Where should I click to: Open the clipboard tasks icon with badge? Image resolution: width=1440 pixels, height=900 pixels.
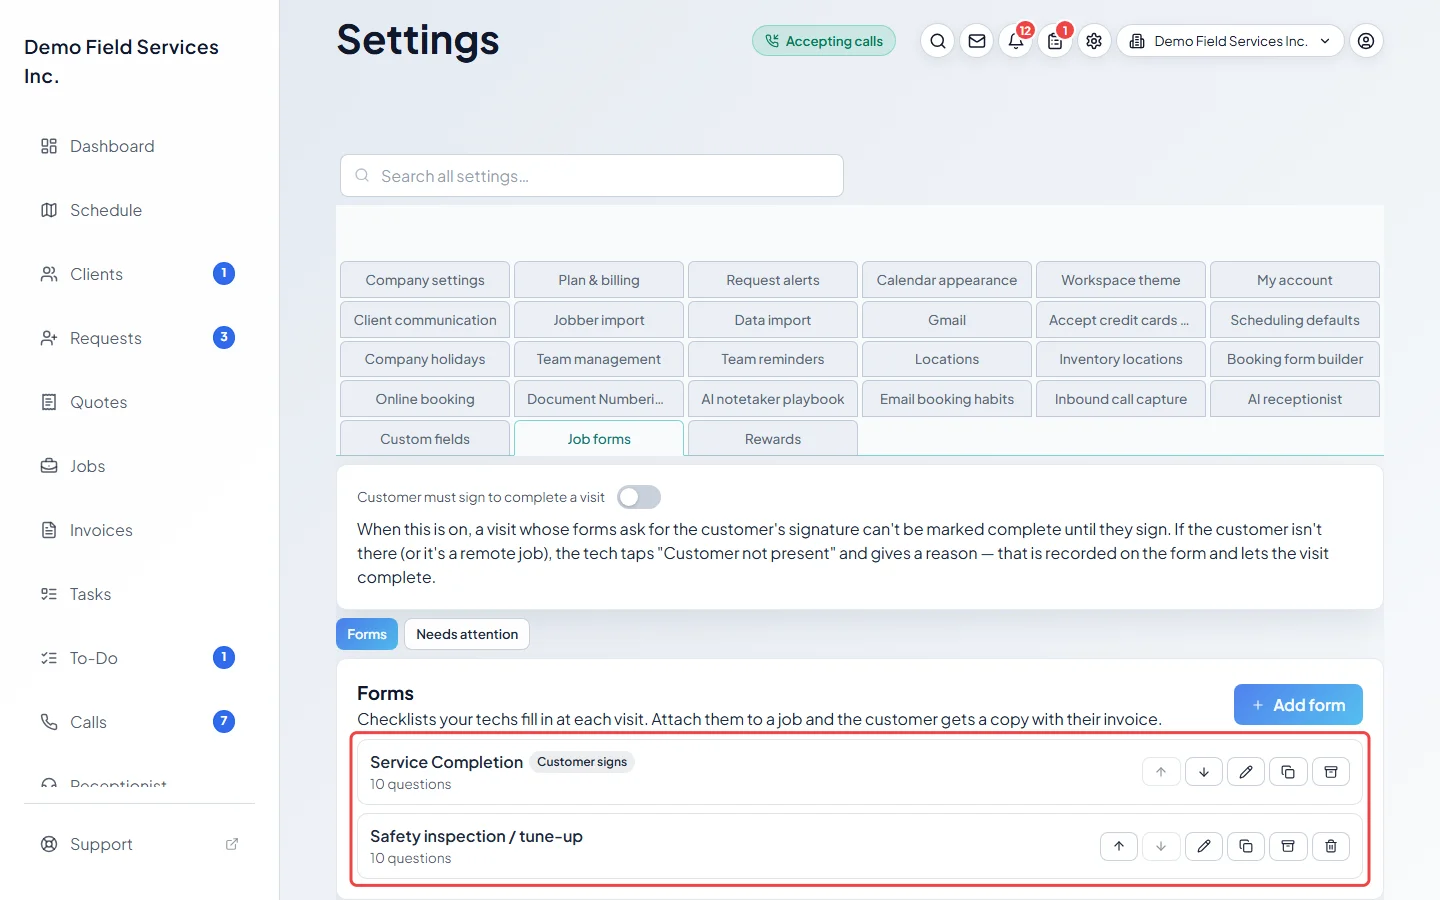pos(1055,41)
